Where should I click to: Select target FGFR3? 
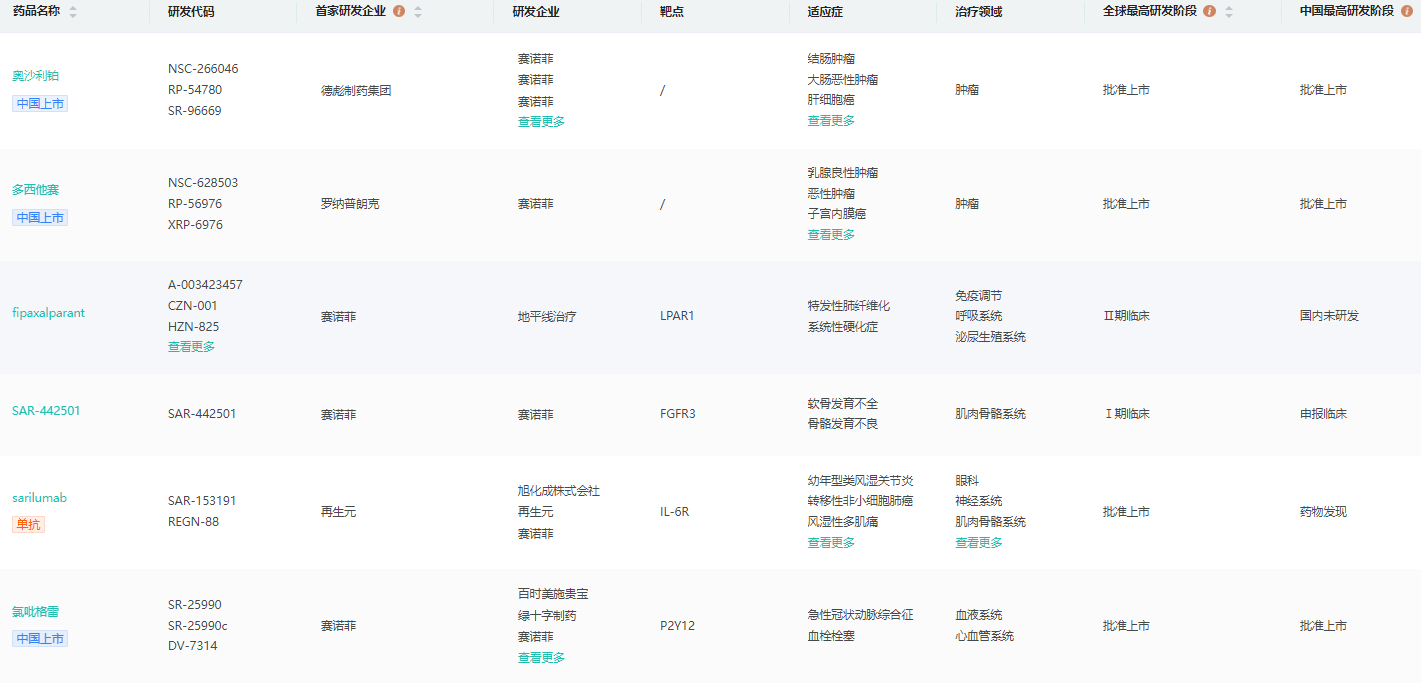pos(678,414)
